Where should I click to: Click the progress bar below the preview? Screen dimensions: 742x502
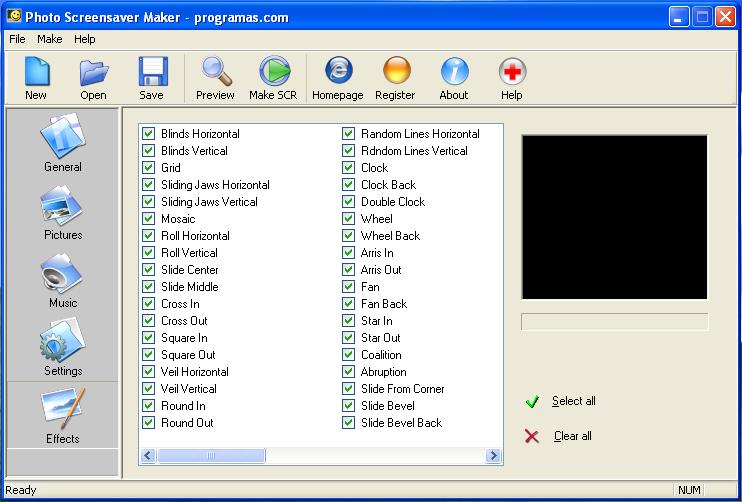[614, 322]
